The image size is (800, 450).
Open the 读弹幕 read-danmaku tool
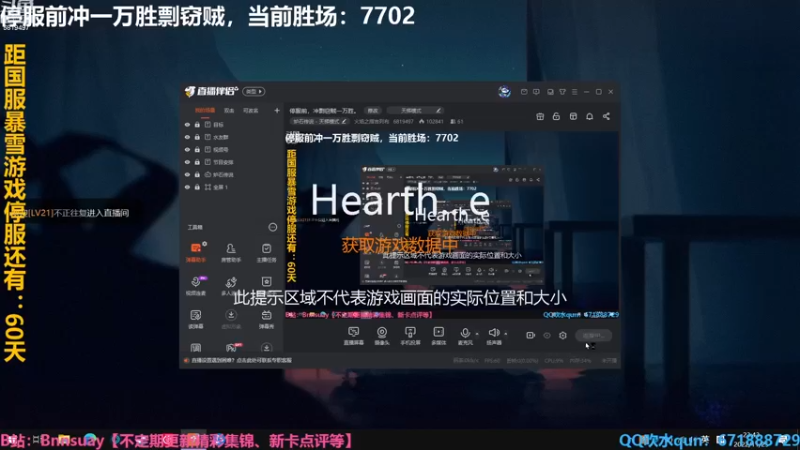196,319
